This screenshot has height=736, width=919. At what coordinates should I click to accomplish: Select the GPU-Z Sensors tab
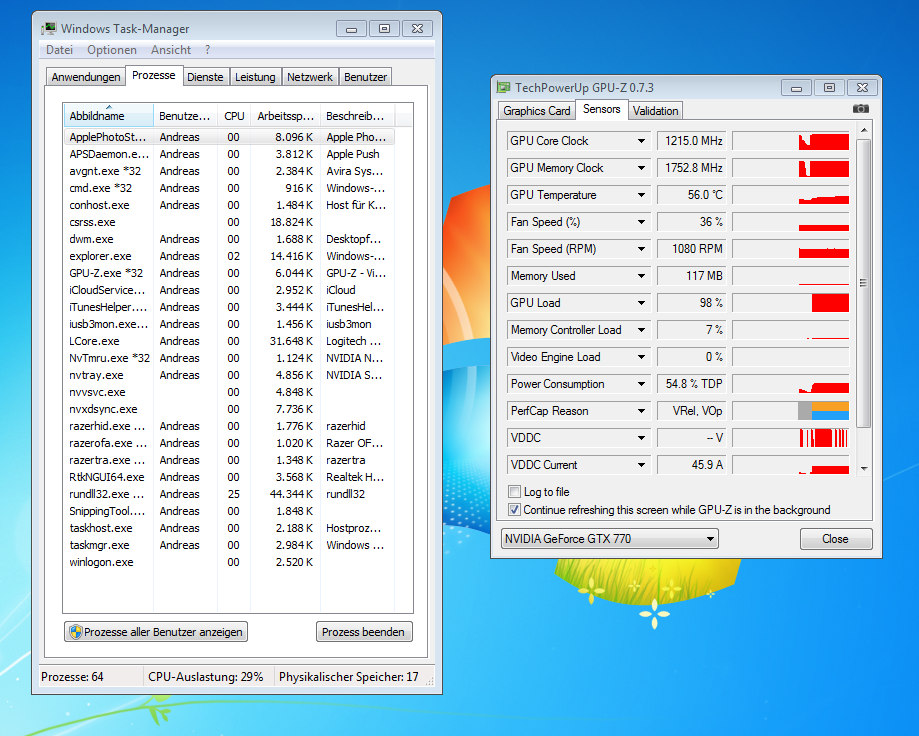point(601,109)
